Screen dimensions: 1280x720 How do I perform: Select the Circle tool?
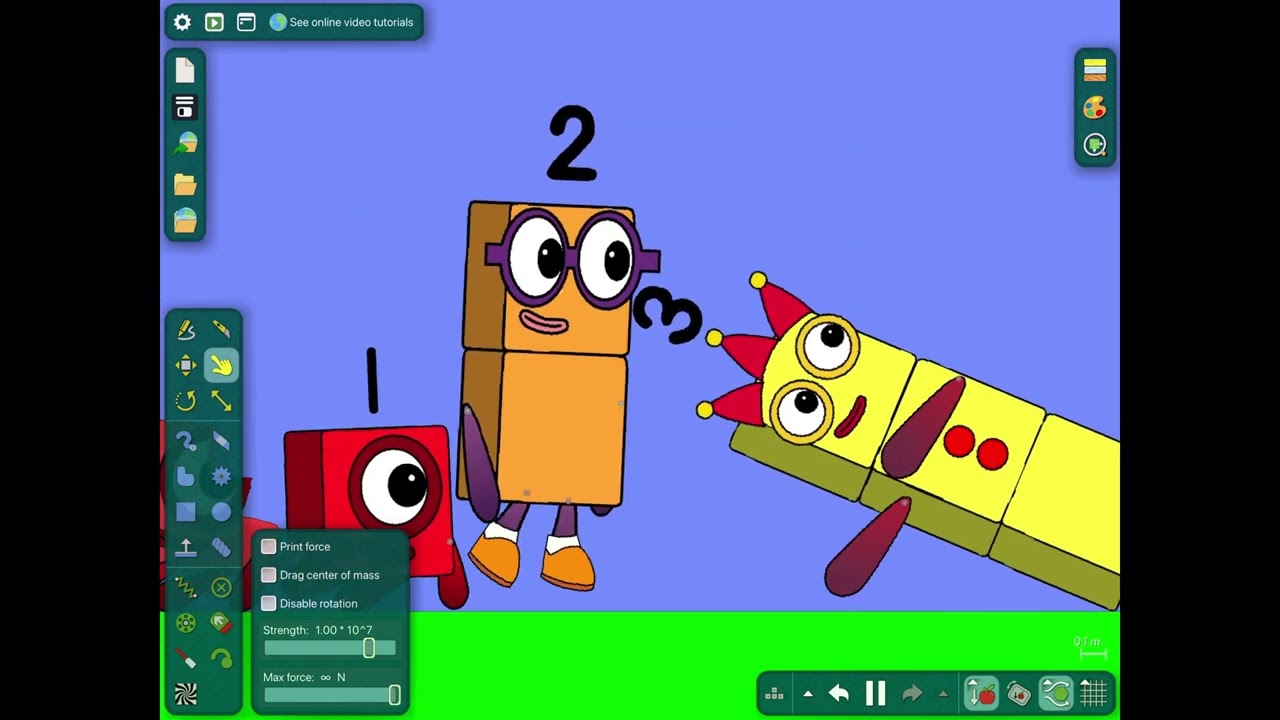click(221, 512)
